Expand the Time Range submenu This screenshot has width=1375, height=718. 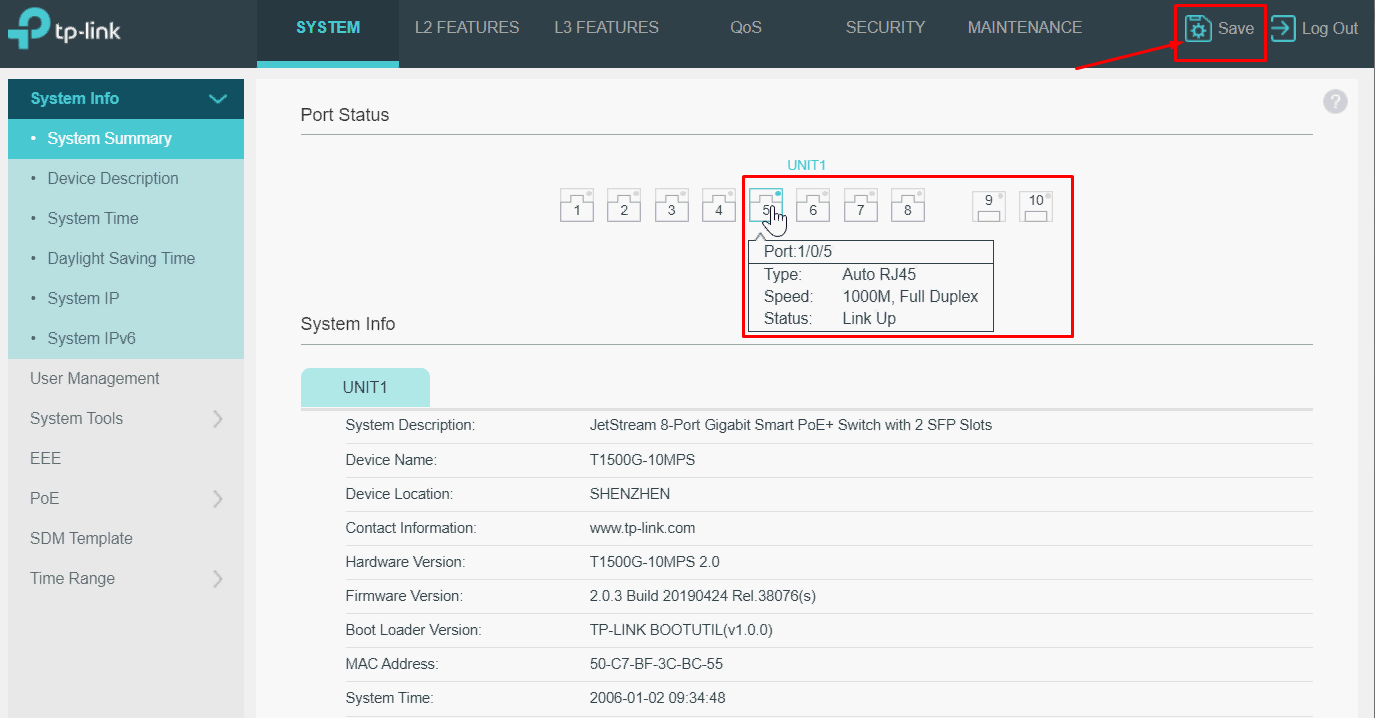(x=218, y=579)
